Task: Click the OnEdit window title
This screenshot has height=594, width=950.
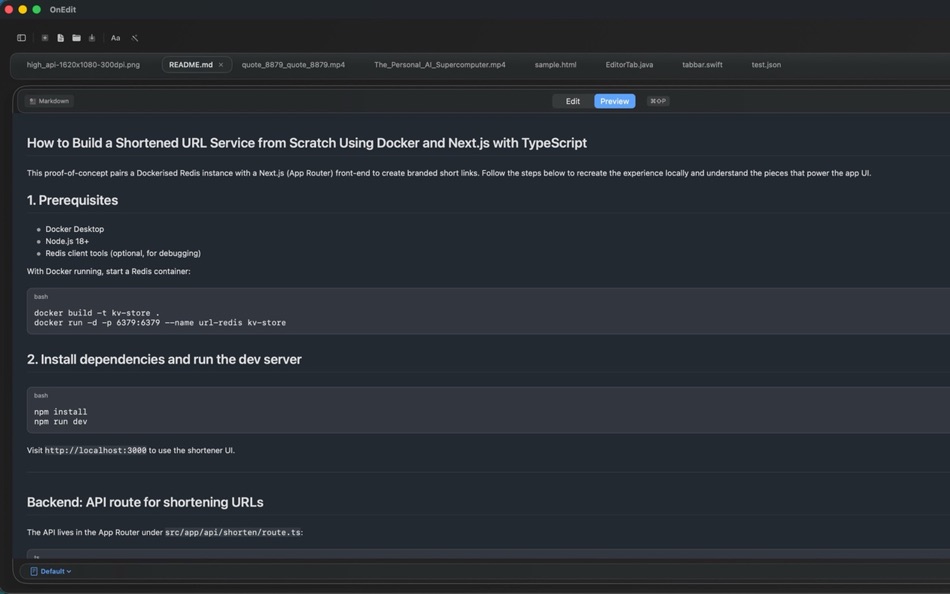Action: pos(63,10)
